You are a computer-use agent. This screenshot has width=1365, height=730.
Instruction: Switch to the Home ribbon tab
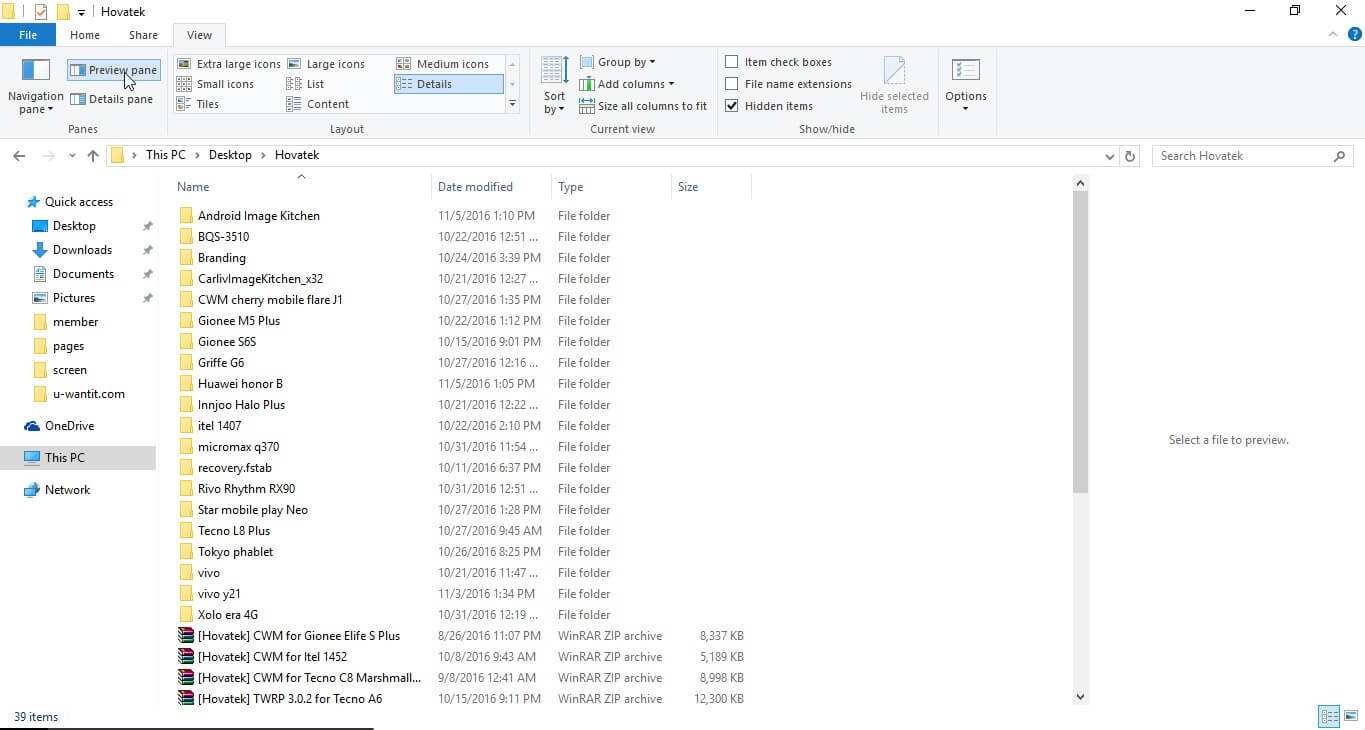coord(84,34)
